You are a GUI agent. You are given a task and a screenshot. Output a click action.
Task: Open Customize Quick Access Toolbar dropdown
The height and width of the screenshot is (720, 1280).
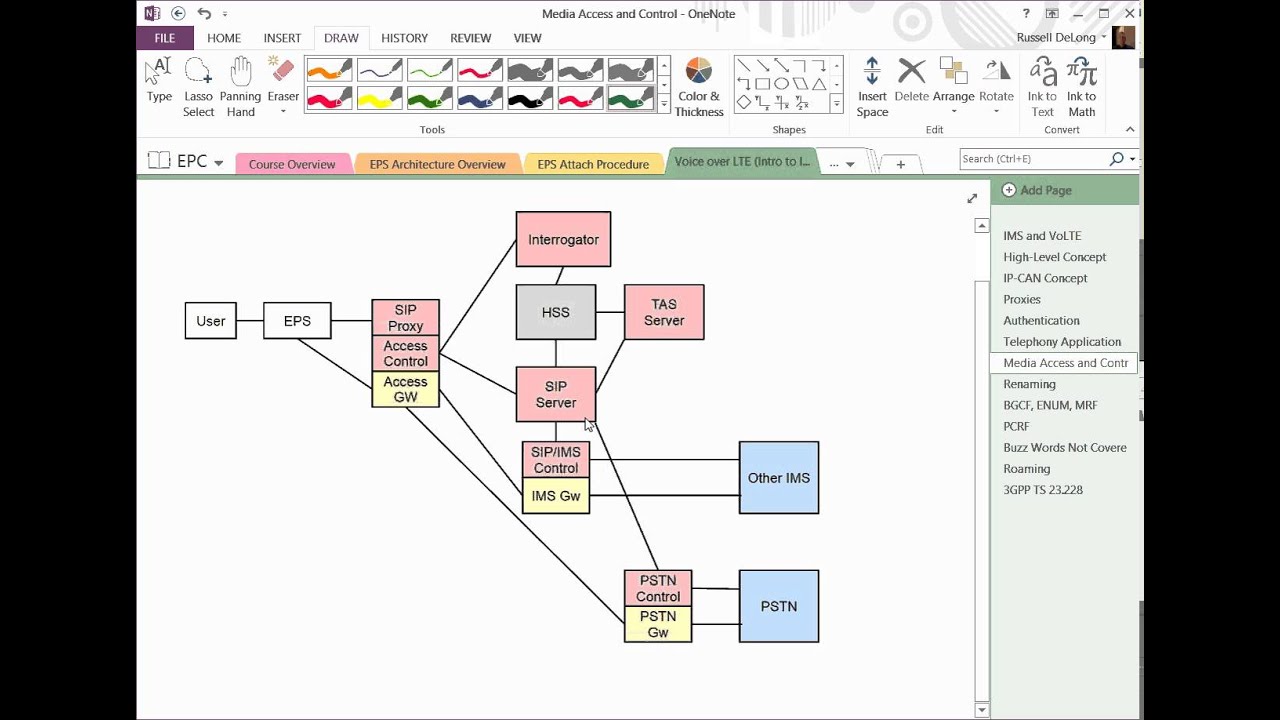pyautogui.click(x=225, y=14)
